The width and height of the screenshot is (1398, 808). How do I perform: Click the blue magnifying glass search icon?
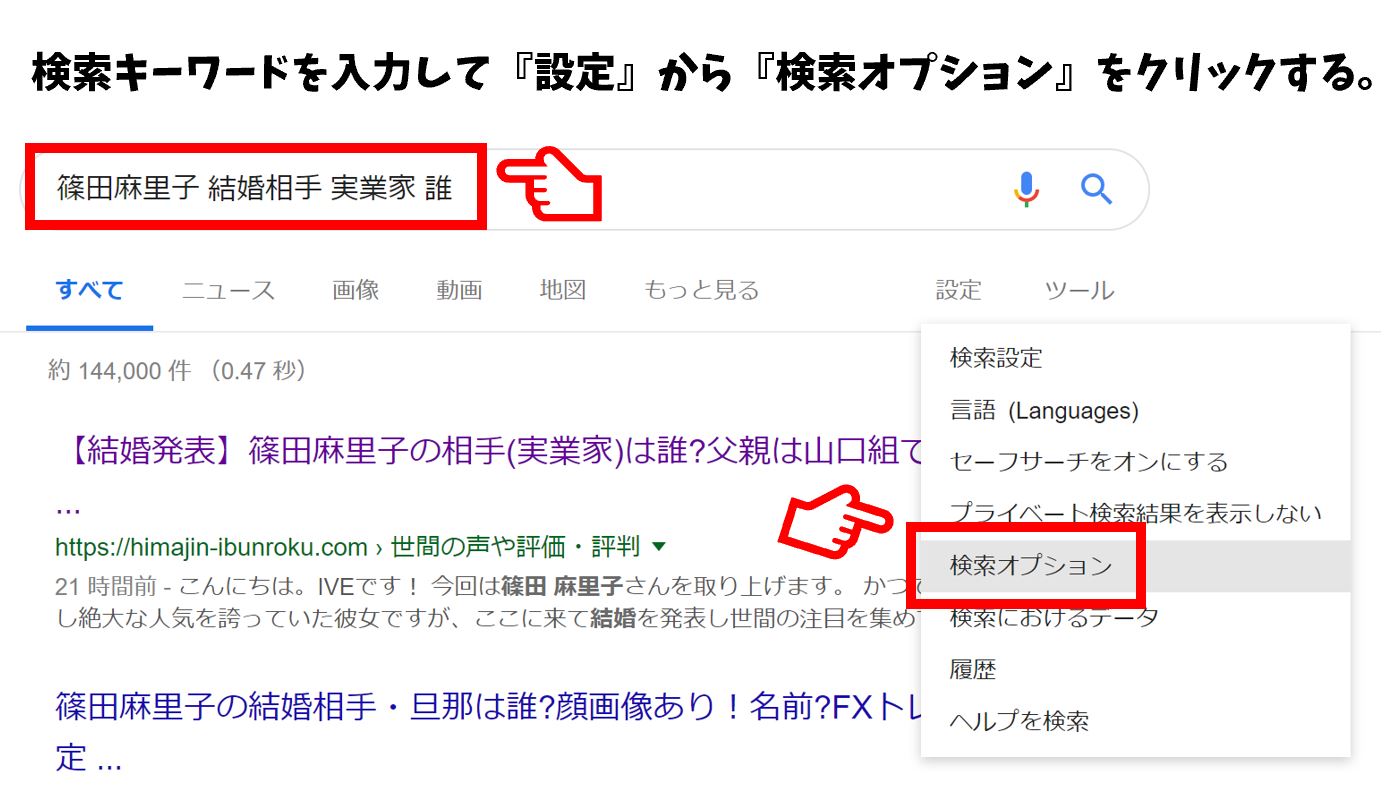click(1096, 189)
